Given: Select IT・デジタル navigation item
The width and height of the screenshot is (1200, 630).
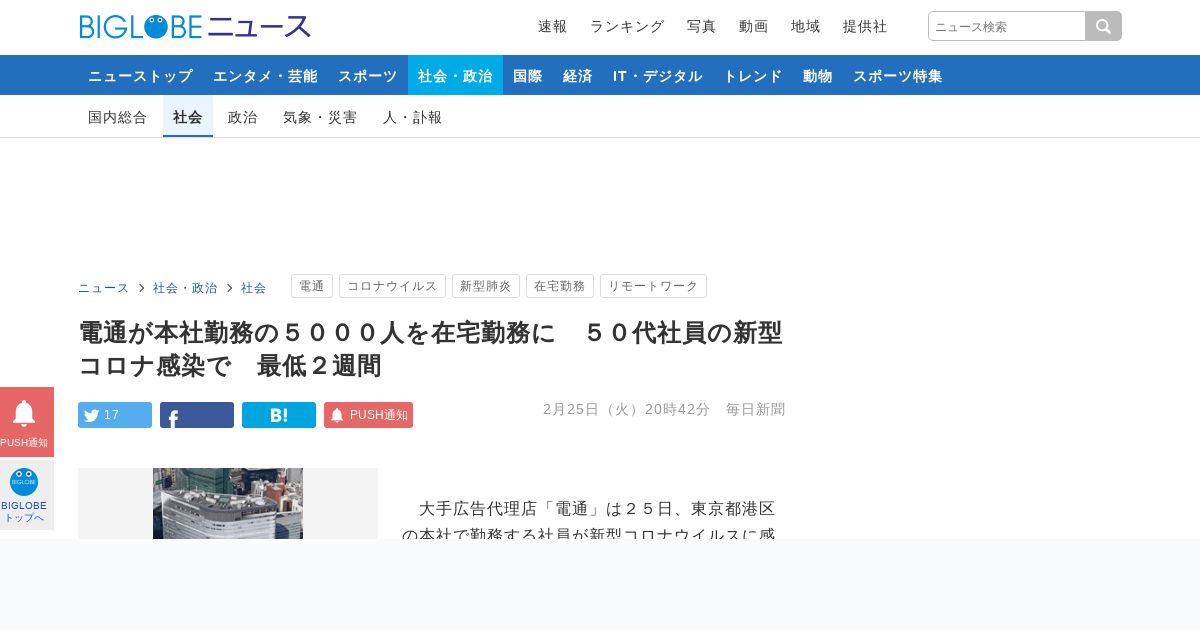Looking at the screenshot, I should [658, 75].
